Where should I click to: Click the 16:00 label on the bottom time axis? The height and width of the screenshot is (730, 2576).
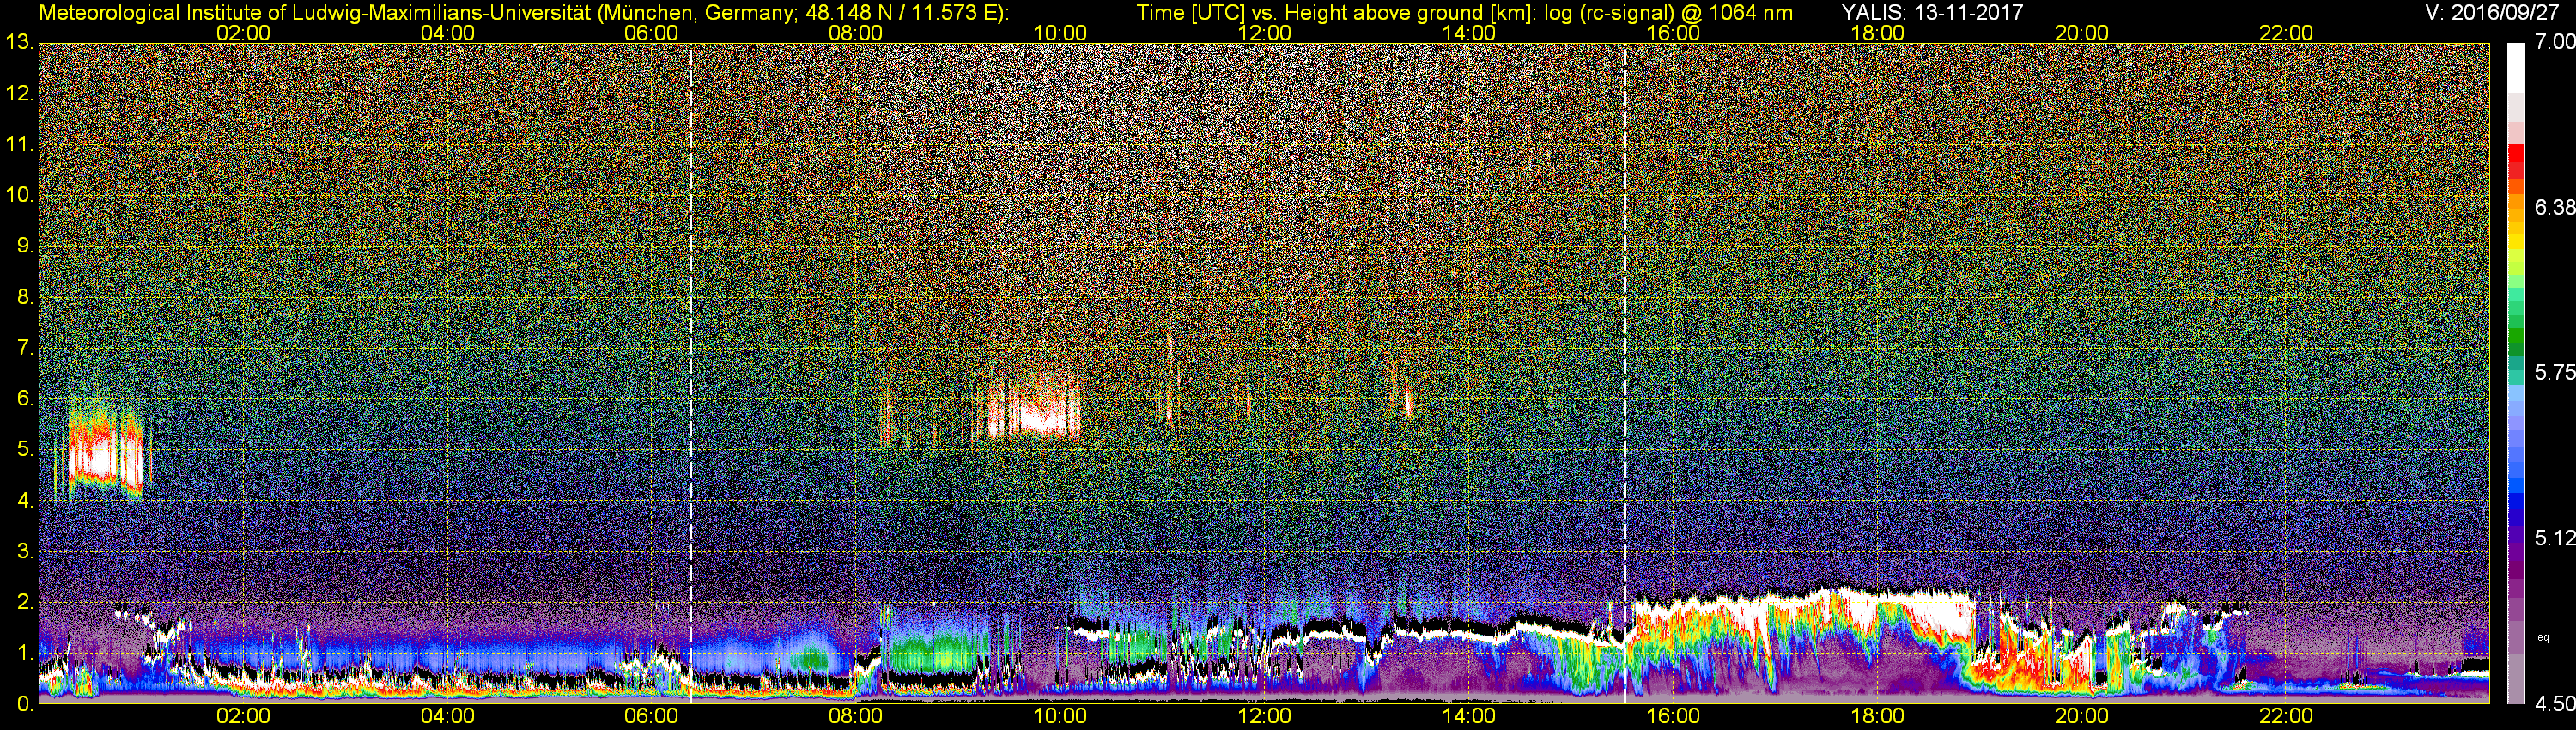tap(1673, 717)
